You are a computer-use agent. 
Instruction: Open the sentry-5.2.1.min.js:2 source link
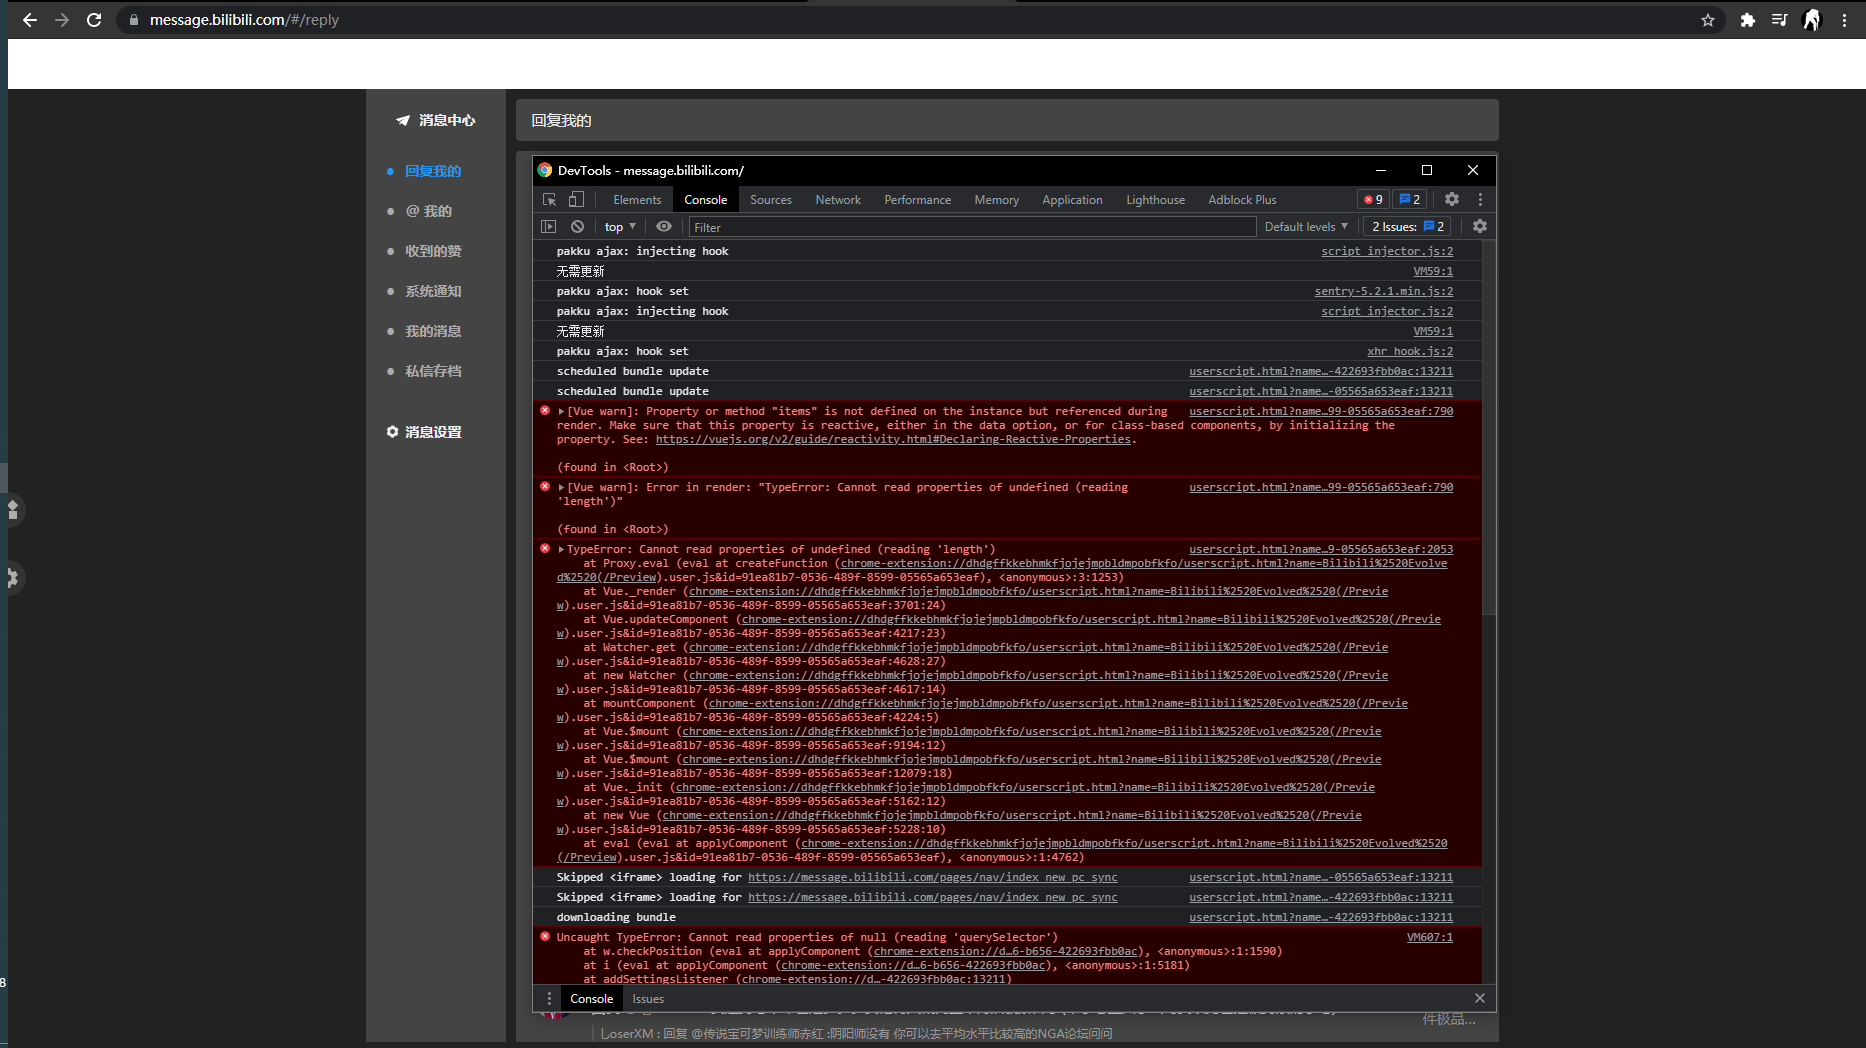(x=1384, y=292)
